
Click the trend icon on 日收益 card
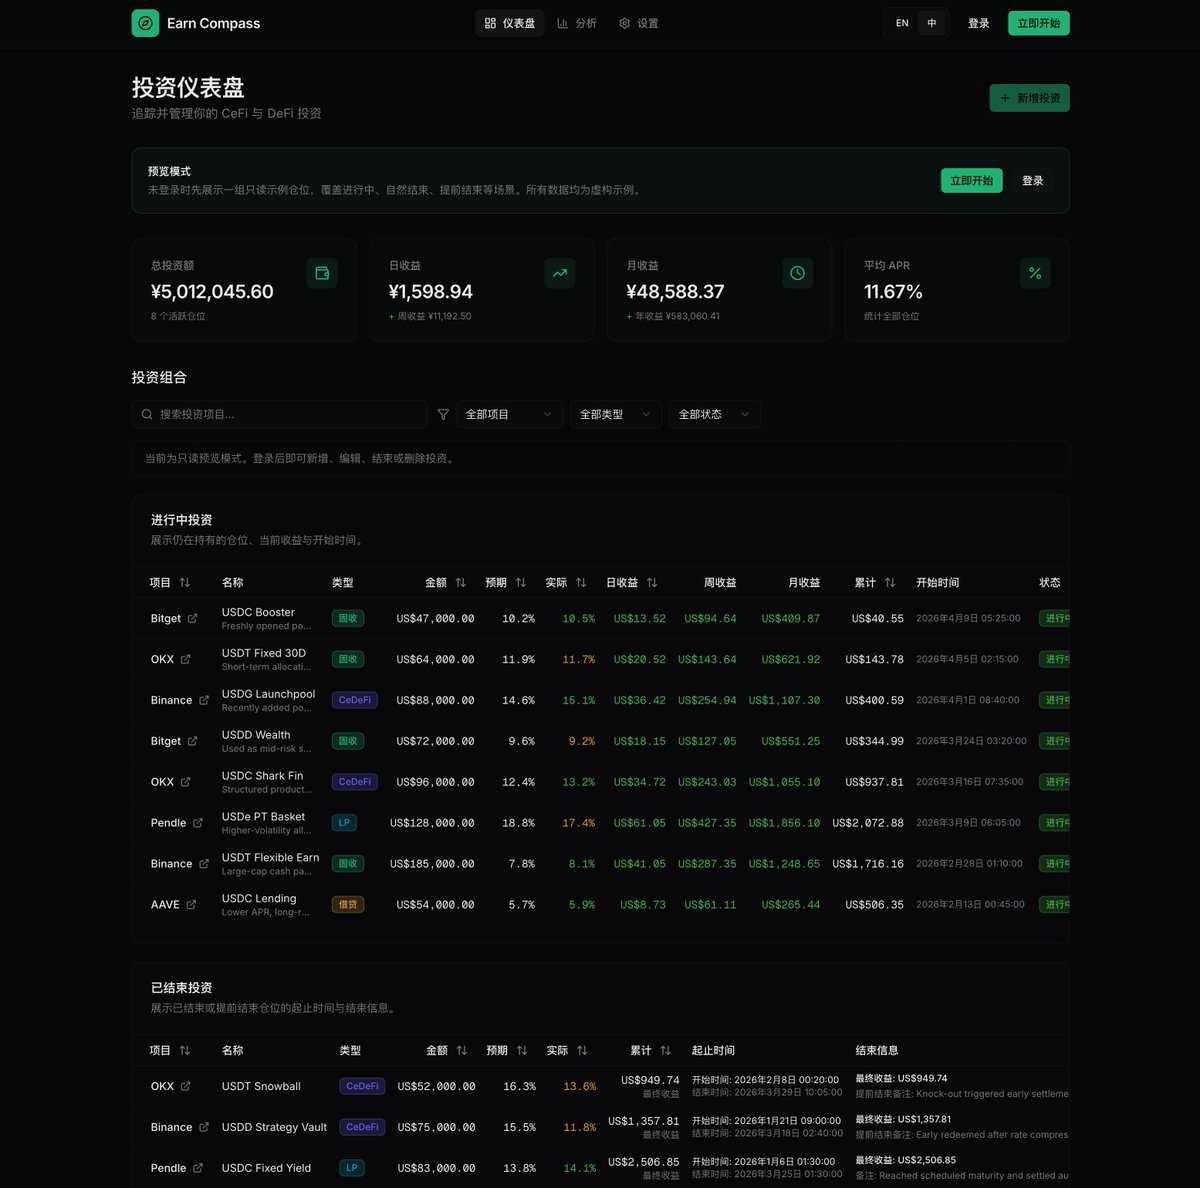coord(560,273)
